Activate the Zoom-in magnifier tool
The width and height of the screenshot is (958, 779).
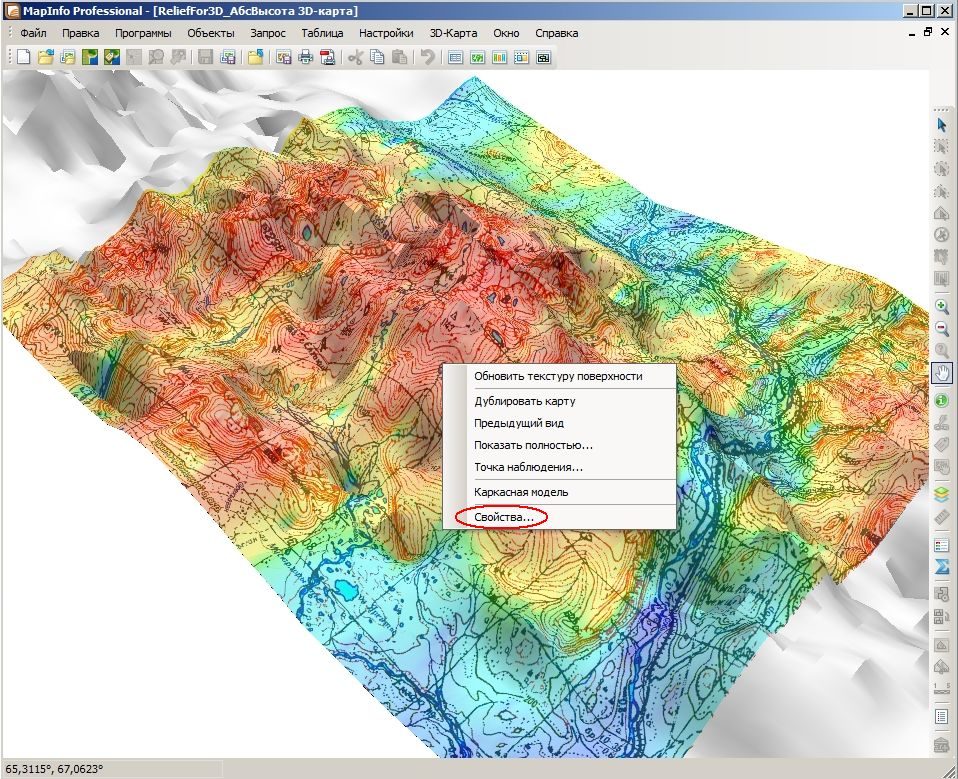(x=942, y=306)
